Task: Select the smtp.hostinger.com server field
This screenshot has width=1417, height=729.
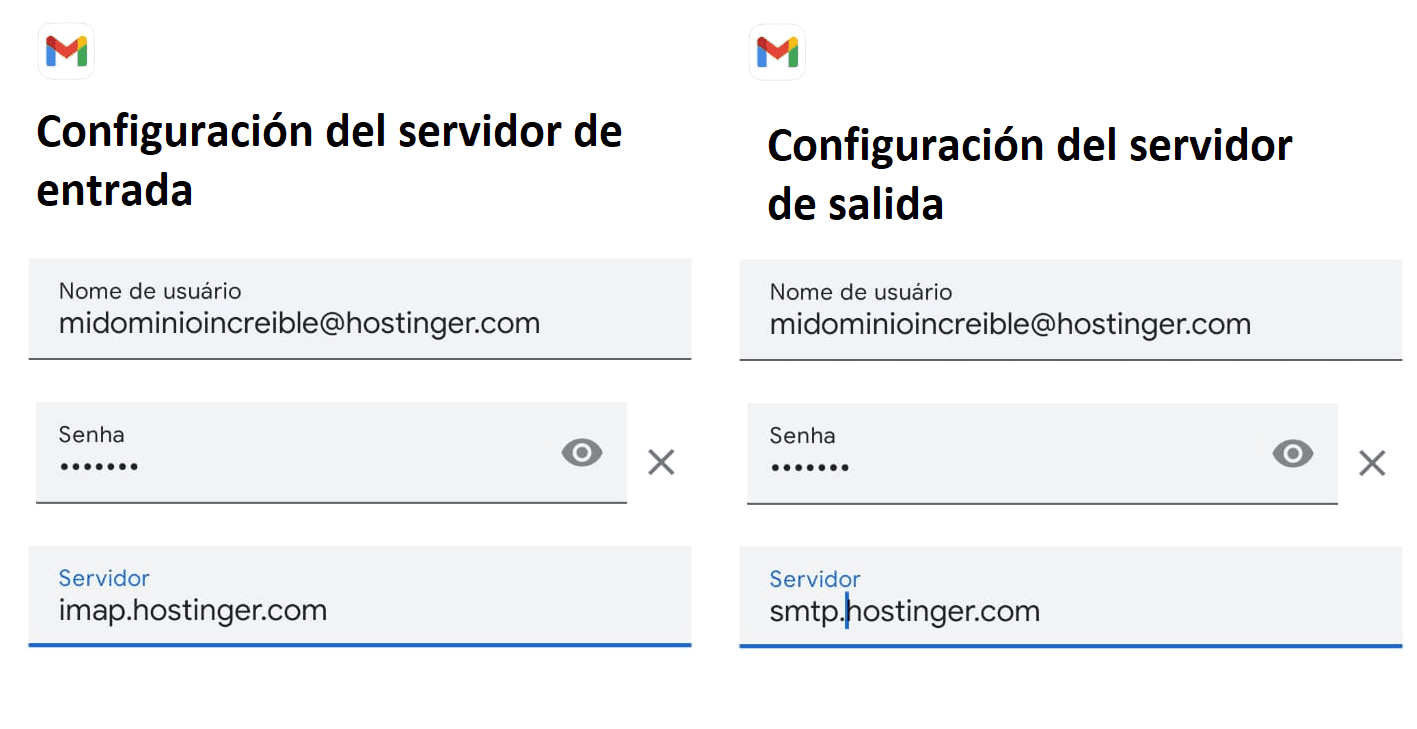Action: pyautogui.click(x=1071, y=597)
